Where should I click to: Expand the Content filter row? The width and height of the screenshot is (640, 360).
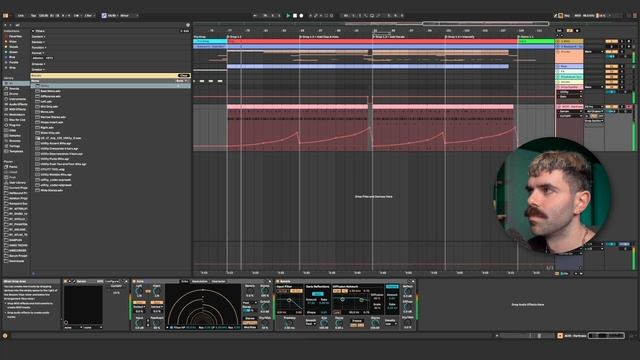click(x=38, y=36)
